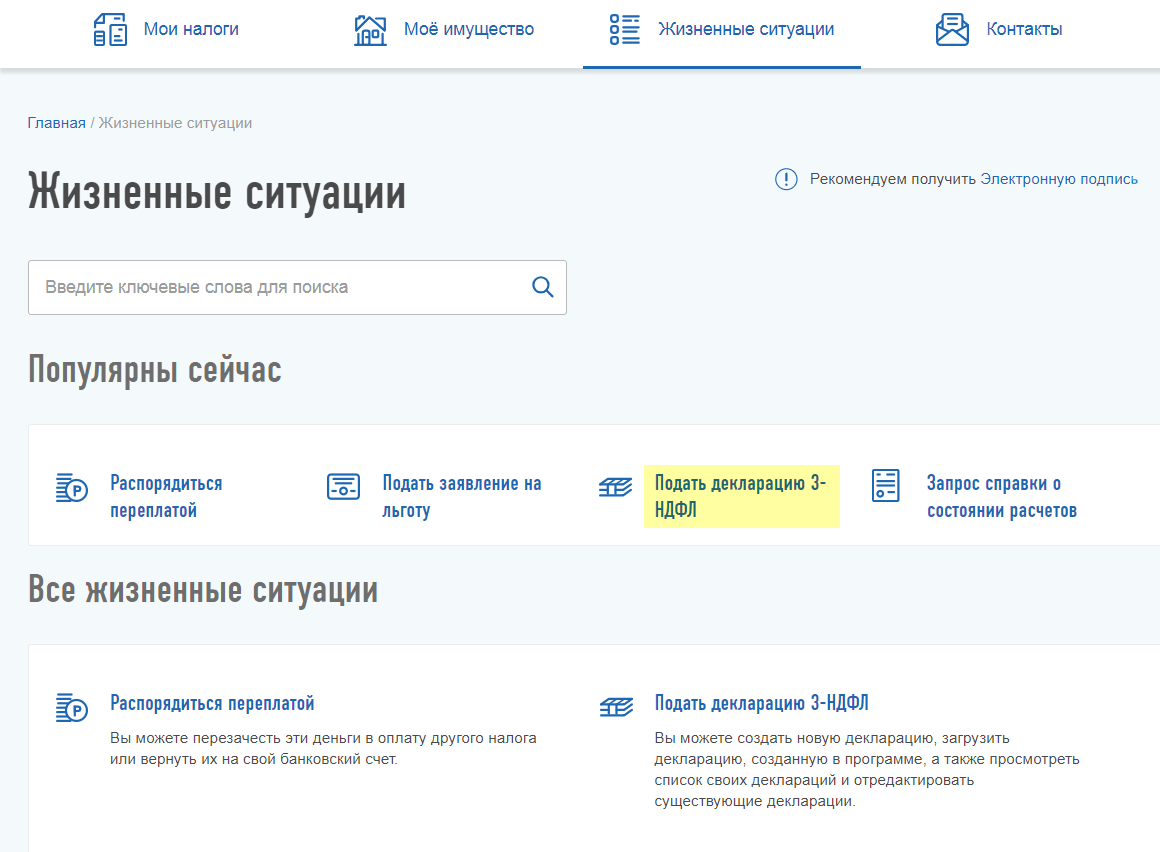Click the text about создать новую декларацию
This screenshot has height=852, width=1160.
[x=867, y=769]
